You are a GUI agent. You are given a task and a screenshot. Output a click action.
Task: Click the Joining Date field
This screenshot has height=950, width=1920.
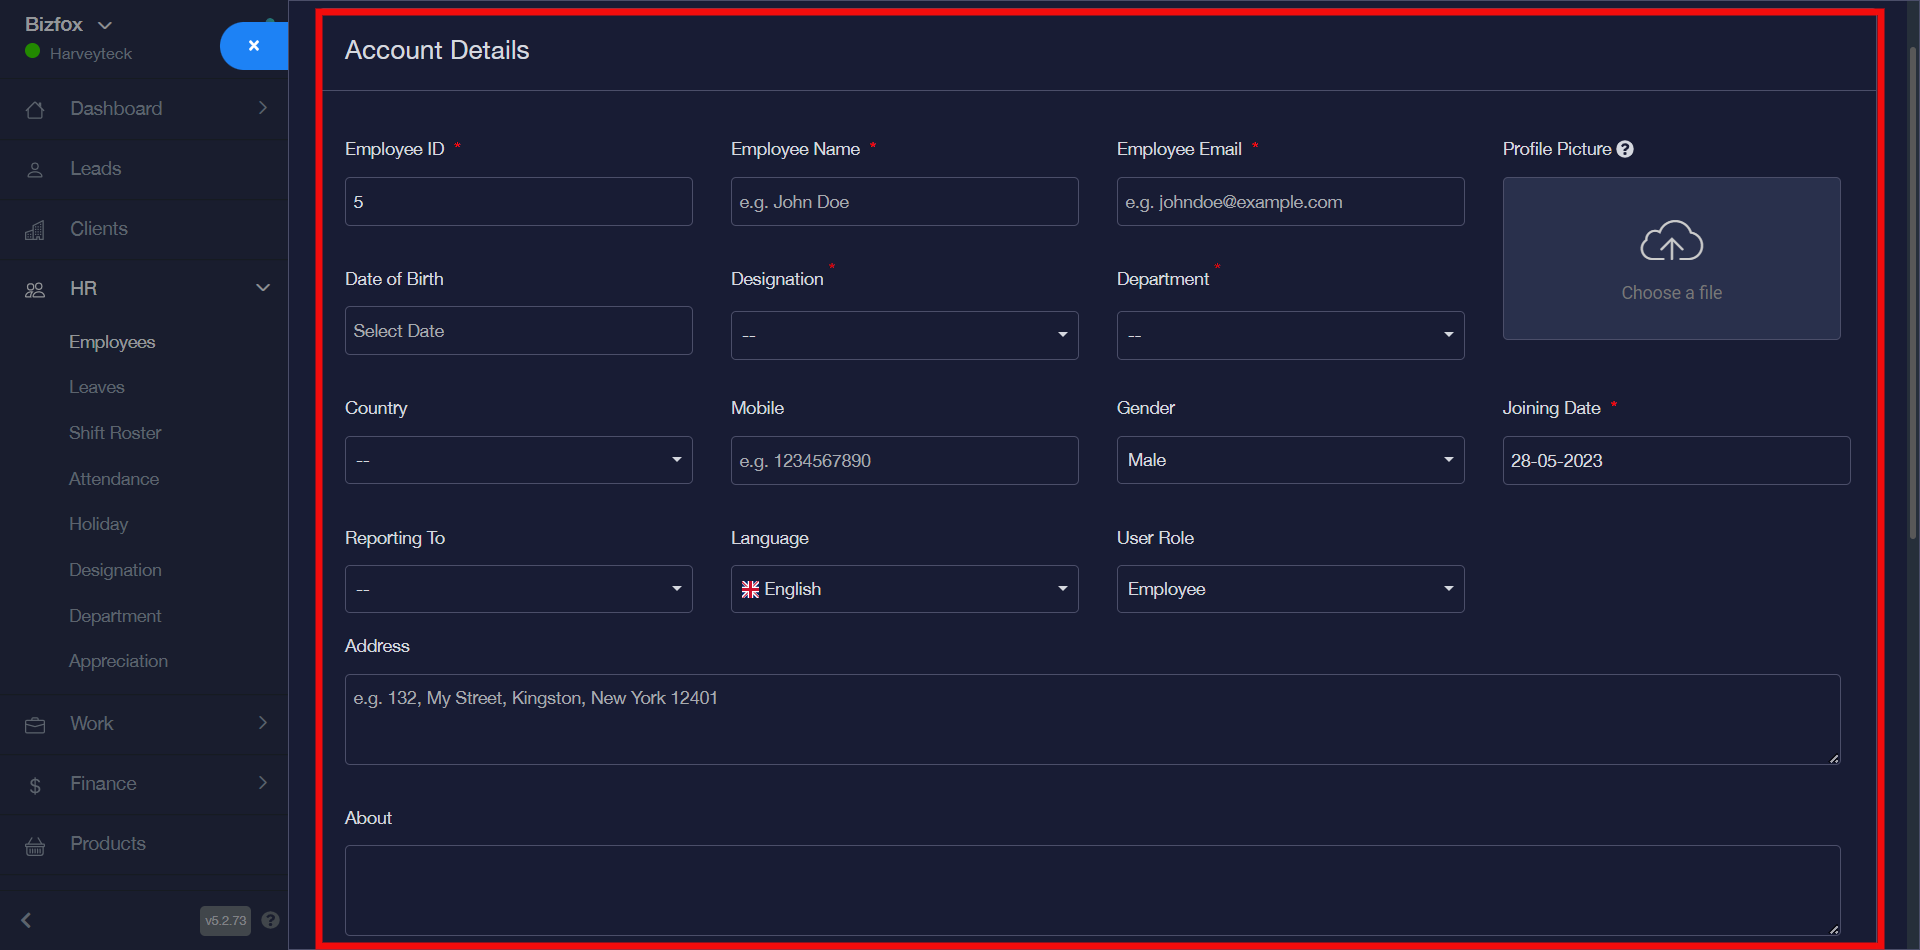point(1675,461)
